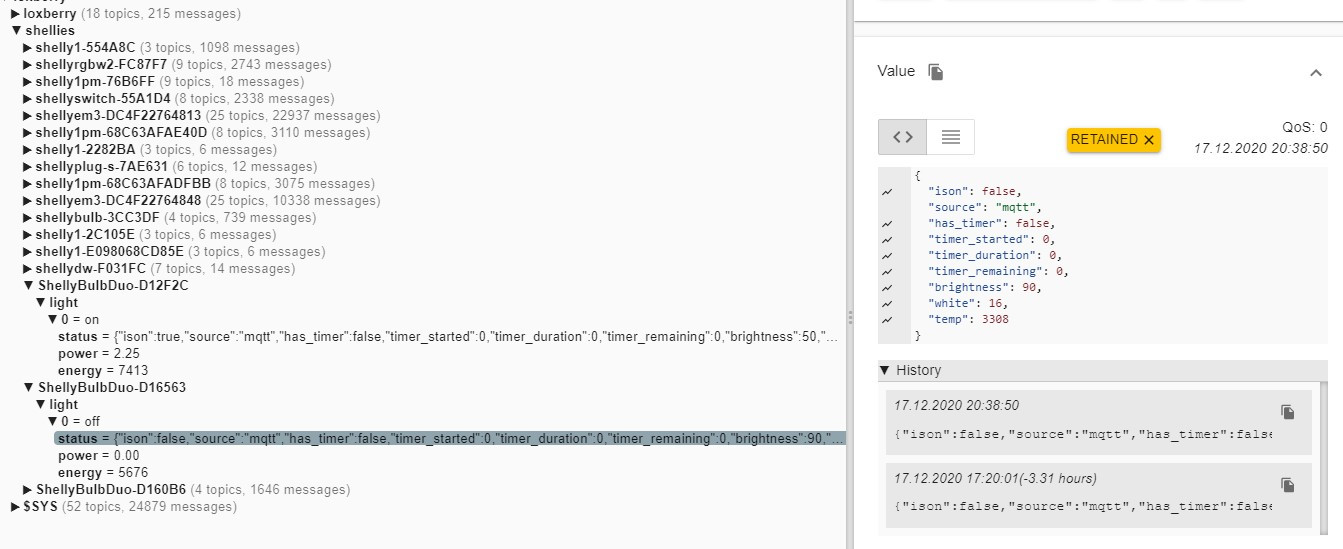The width and height of the screenshot is (1343, 549).
Task: Collapse the History section
Action: (x=884, y=370)
